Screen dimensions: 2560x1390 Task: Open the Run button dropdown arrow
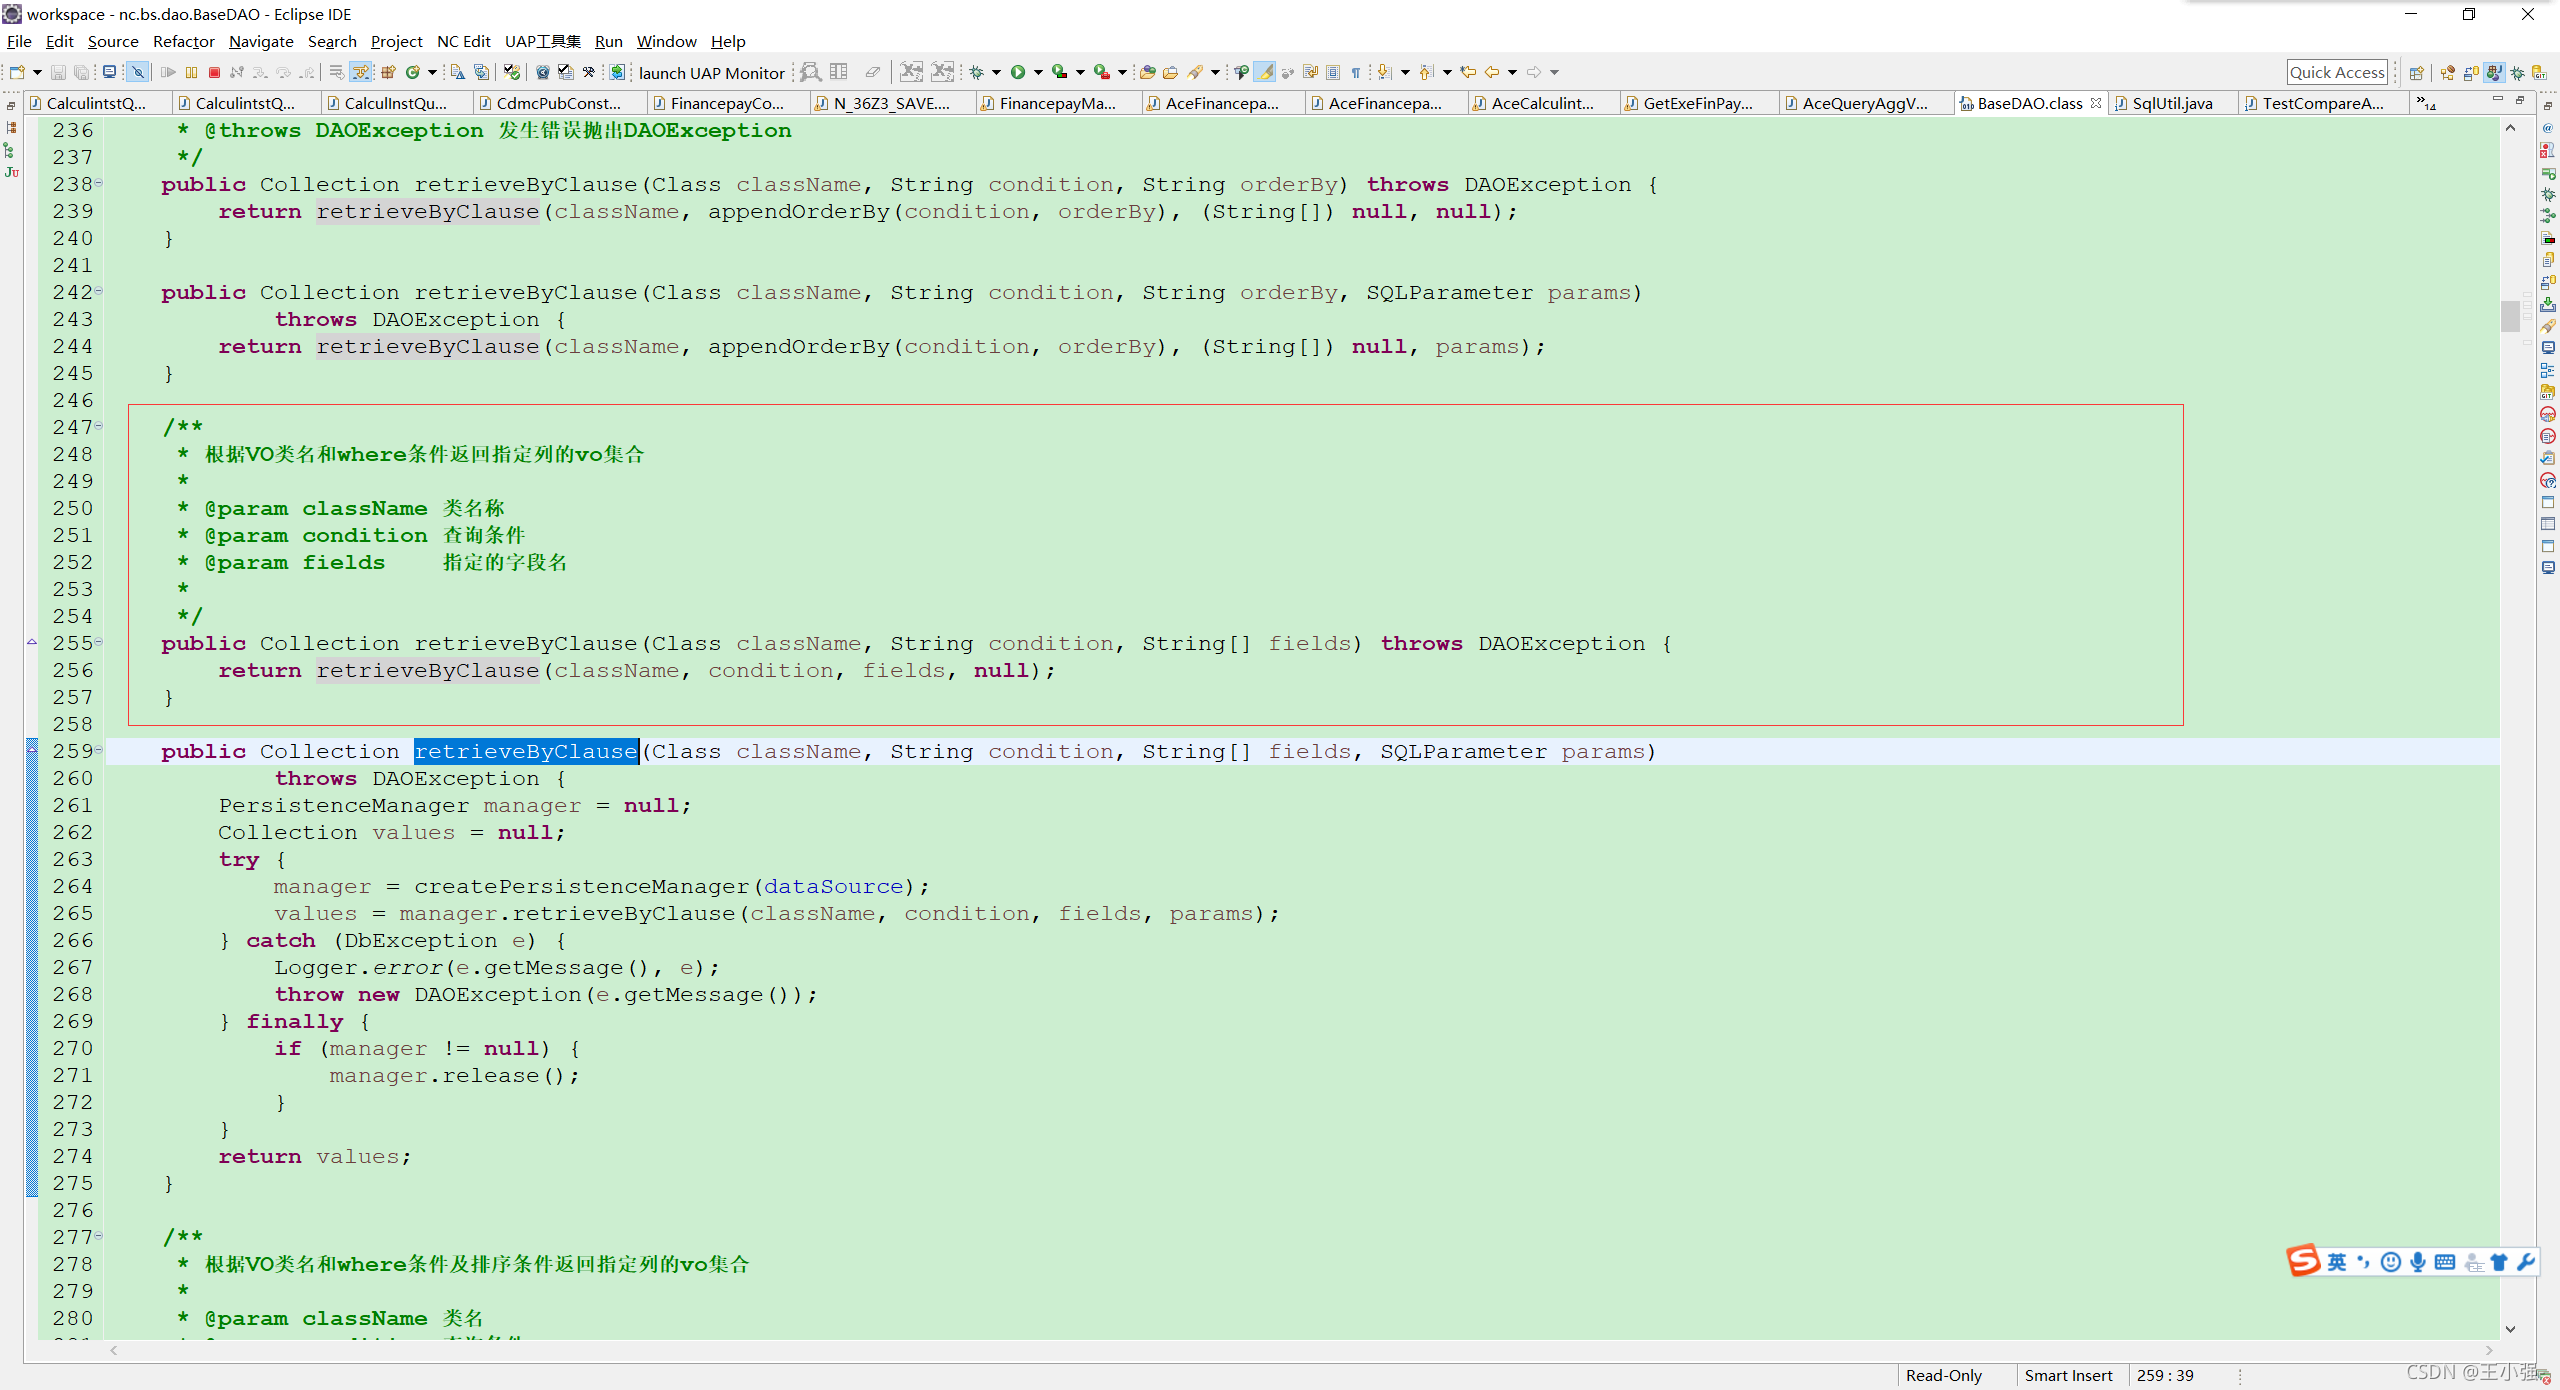1038,72
